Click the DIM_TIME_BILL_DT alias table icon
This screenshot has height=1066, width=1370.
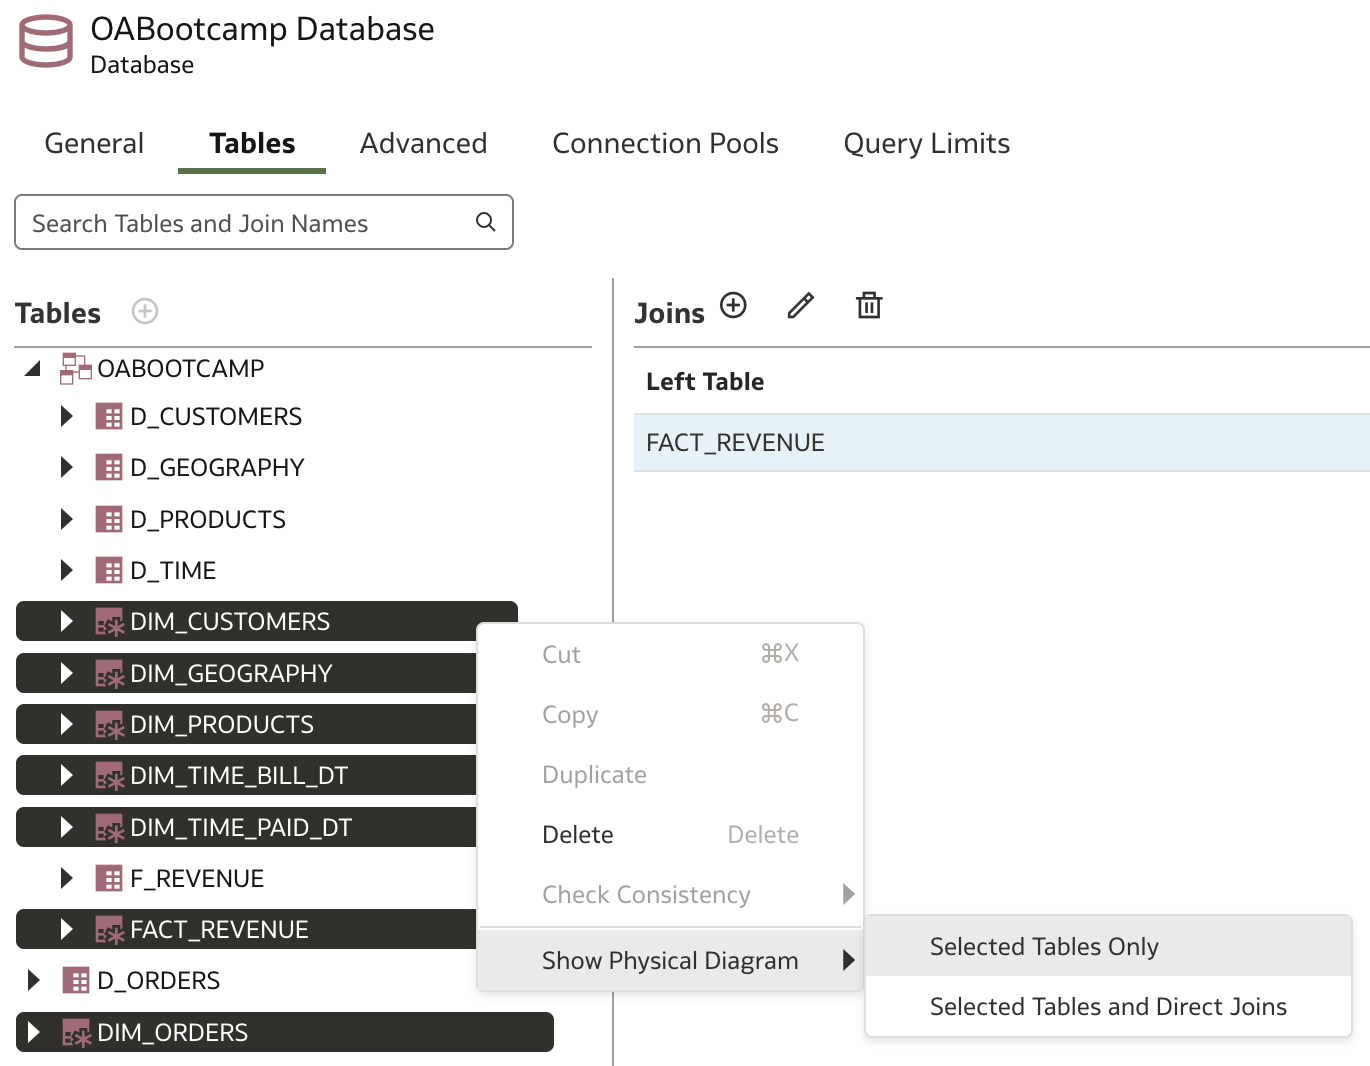(109, 776)
